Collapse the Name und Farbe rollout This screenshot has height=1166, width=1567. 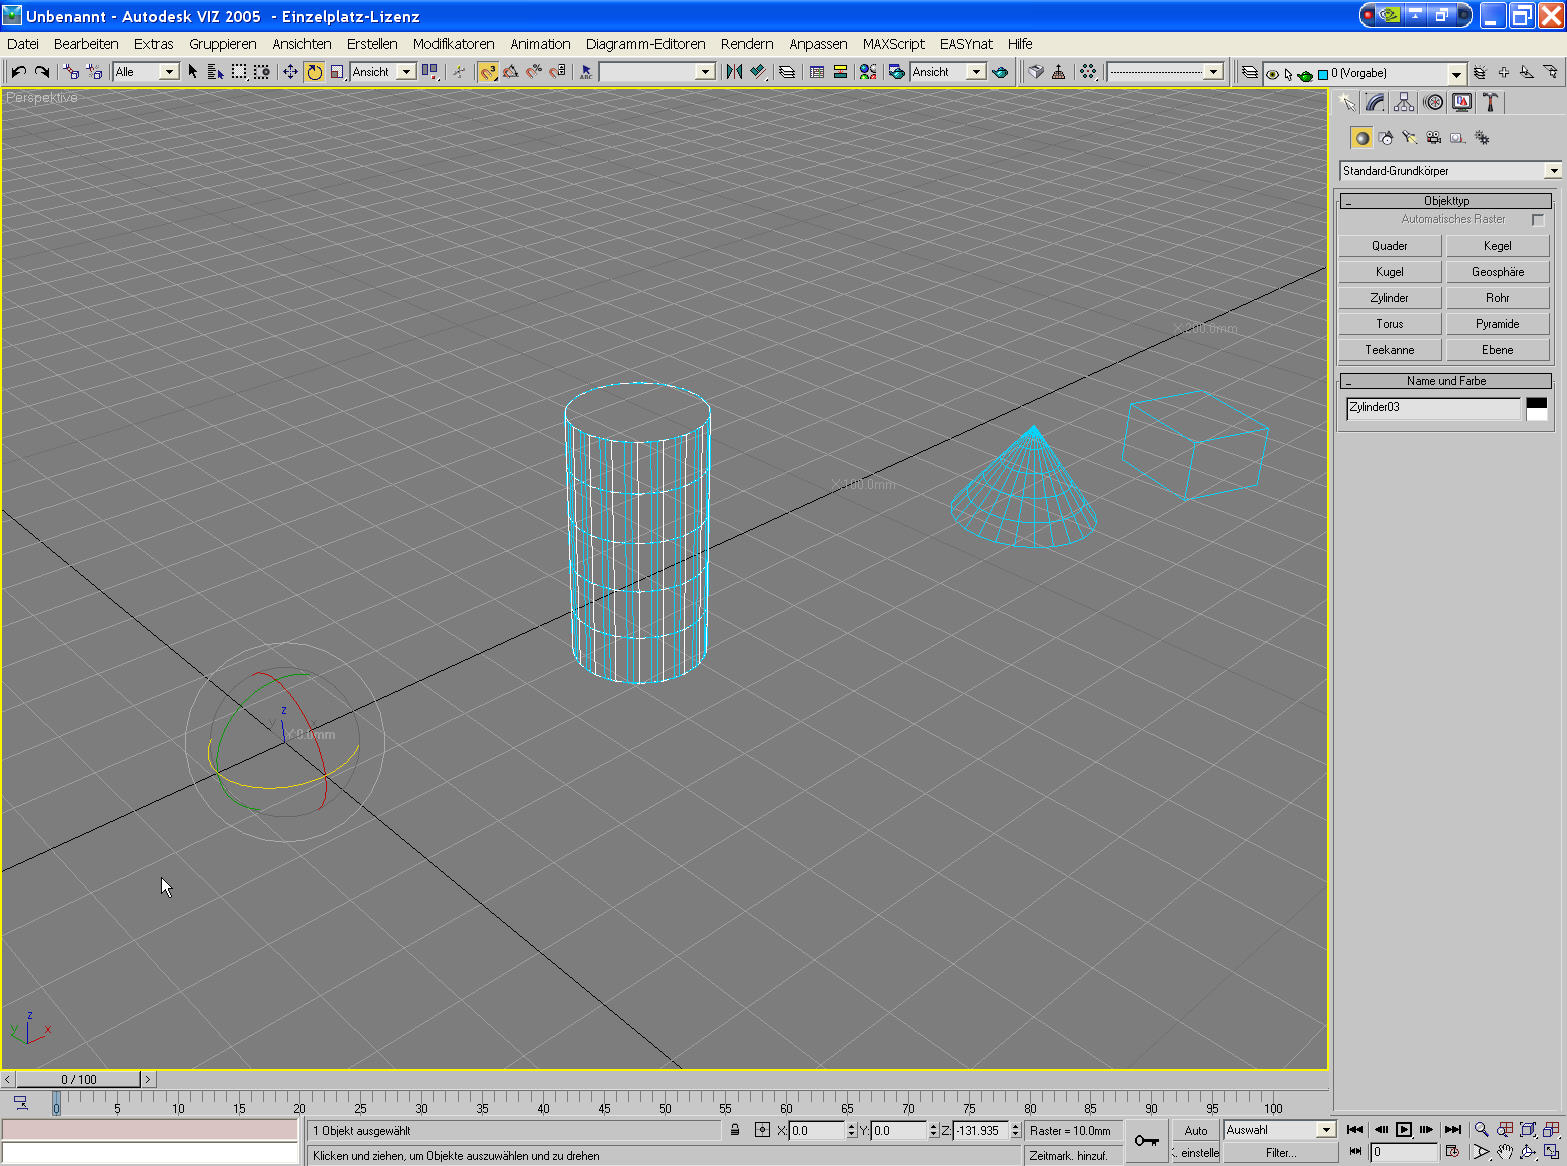[1446, 381]
